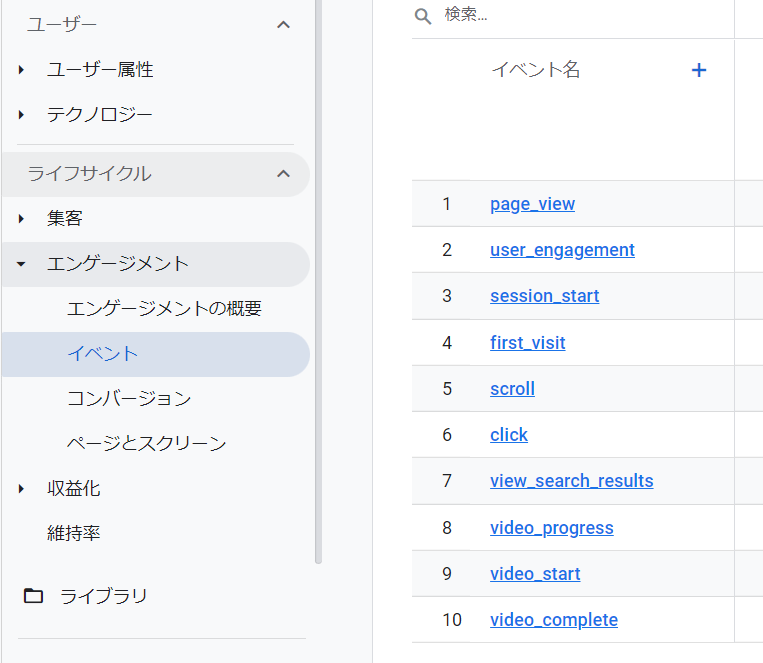Image resolution: width=763 pixels, height=663 pixels.
Task: Expand the 収益化 menu arrow
Action: 21,489
